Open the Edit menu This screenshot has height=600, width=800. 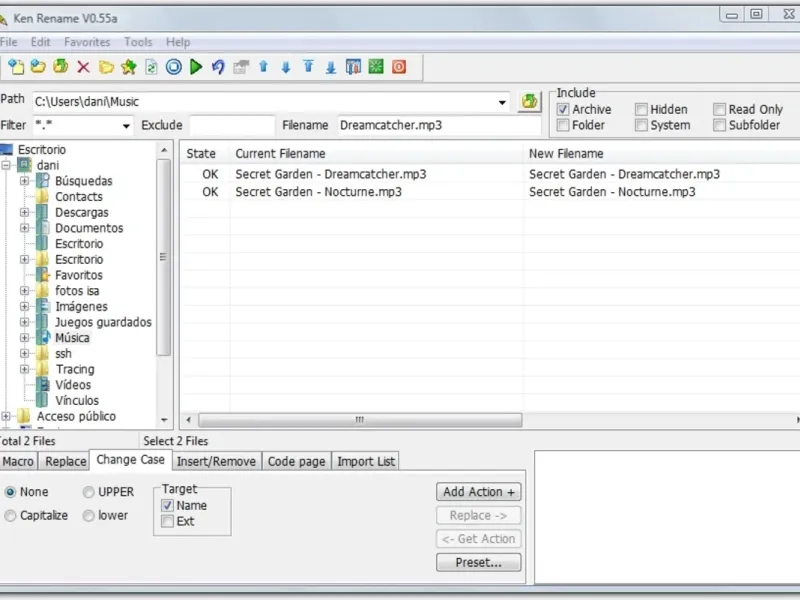pyautogui.click(x=40, y=42)
